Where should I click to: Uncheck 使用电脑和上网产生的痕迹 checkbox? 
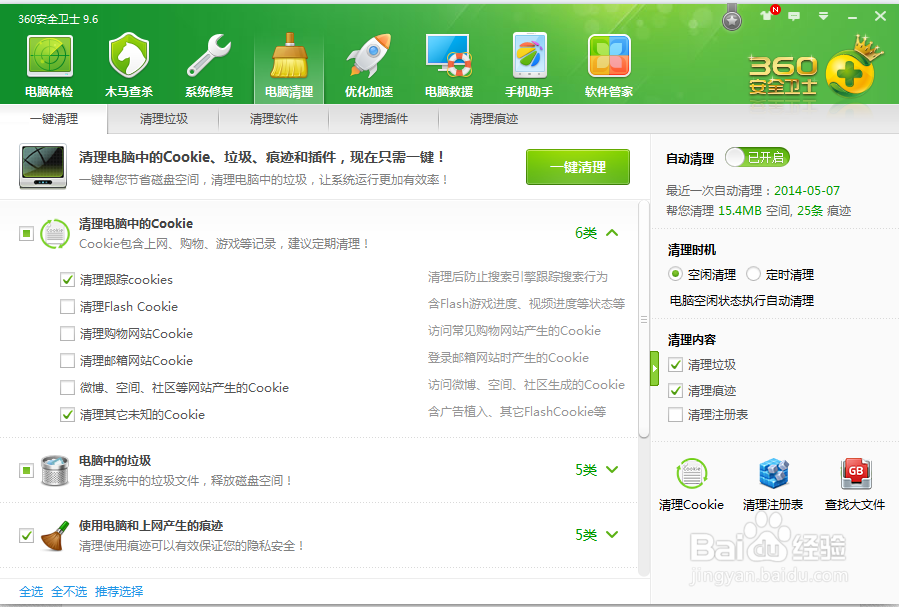(26, 535)
